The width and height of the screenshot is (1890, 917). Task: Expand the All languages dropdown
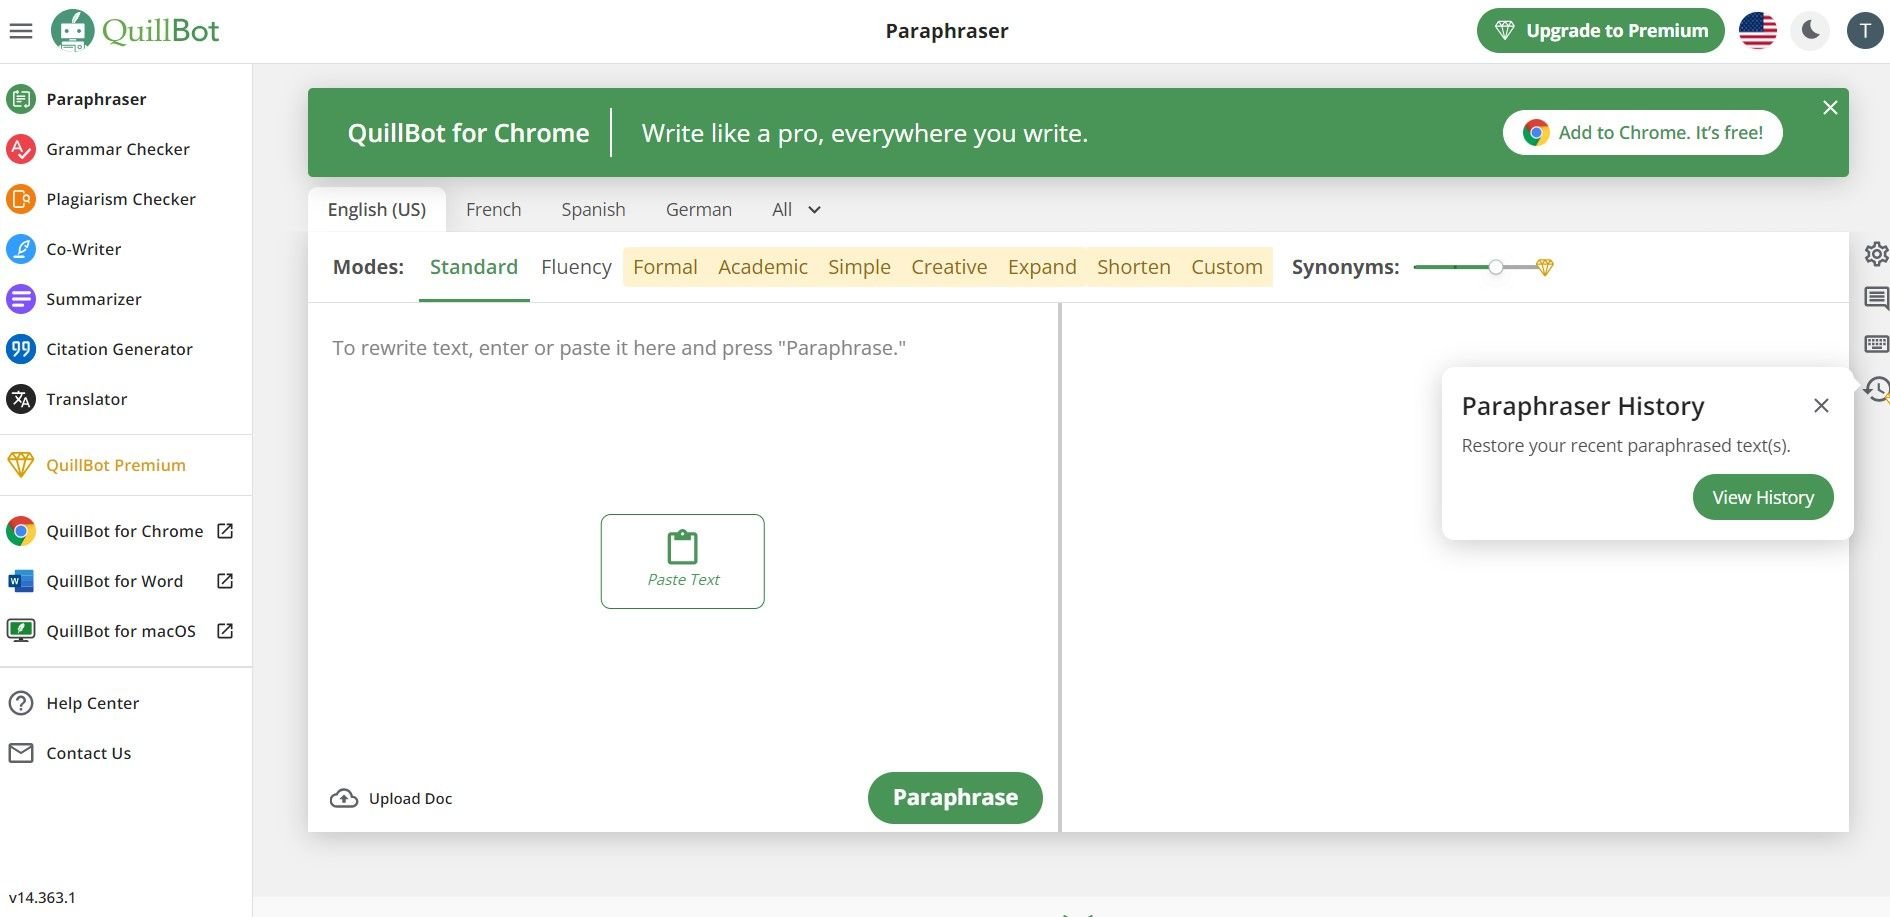797,210
